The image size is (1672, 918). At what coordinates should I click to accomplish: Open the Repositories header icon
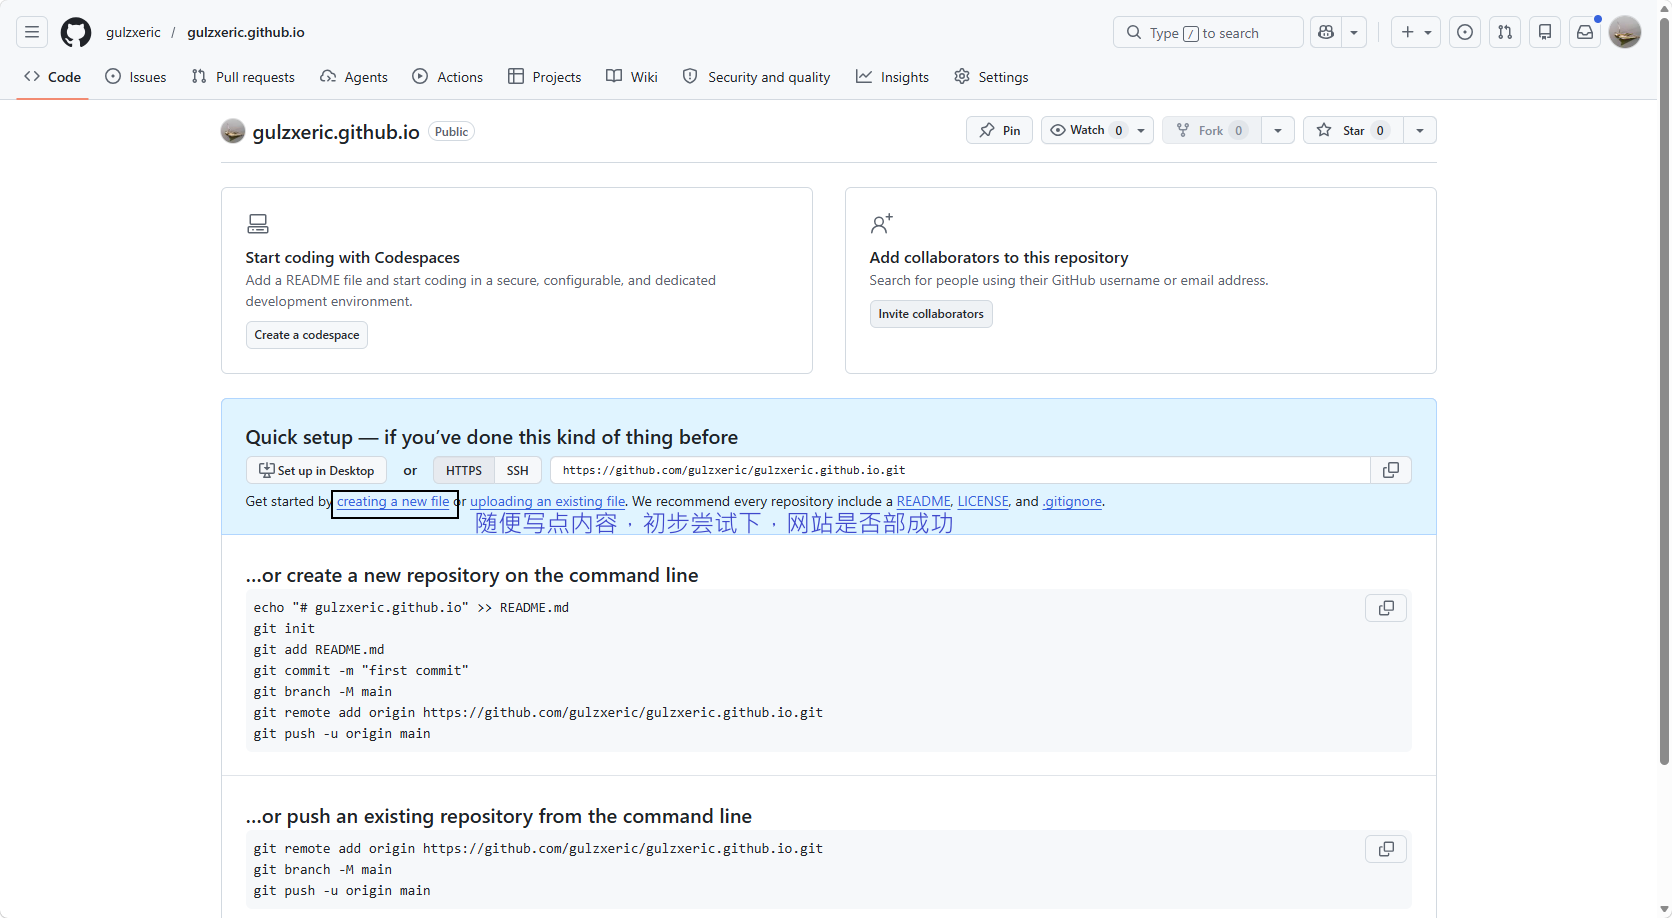pos(1545,32)
